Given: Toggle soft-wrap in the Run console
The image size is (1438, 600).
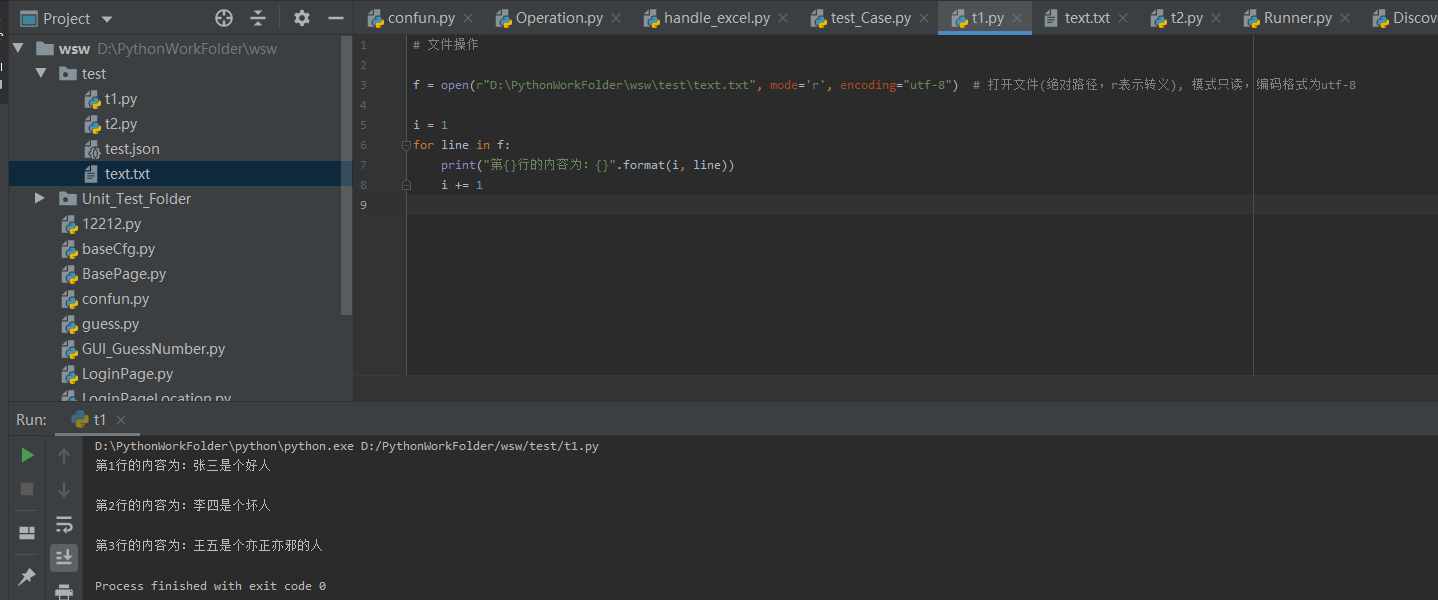Looking at the screenshot, I should coord(64,524).
